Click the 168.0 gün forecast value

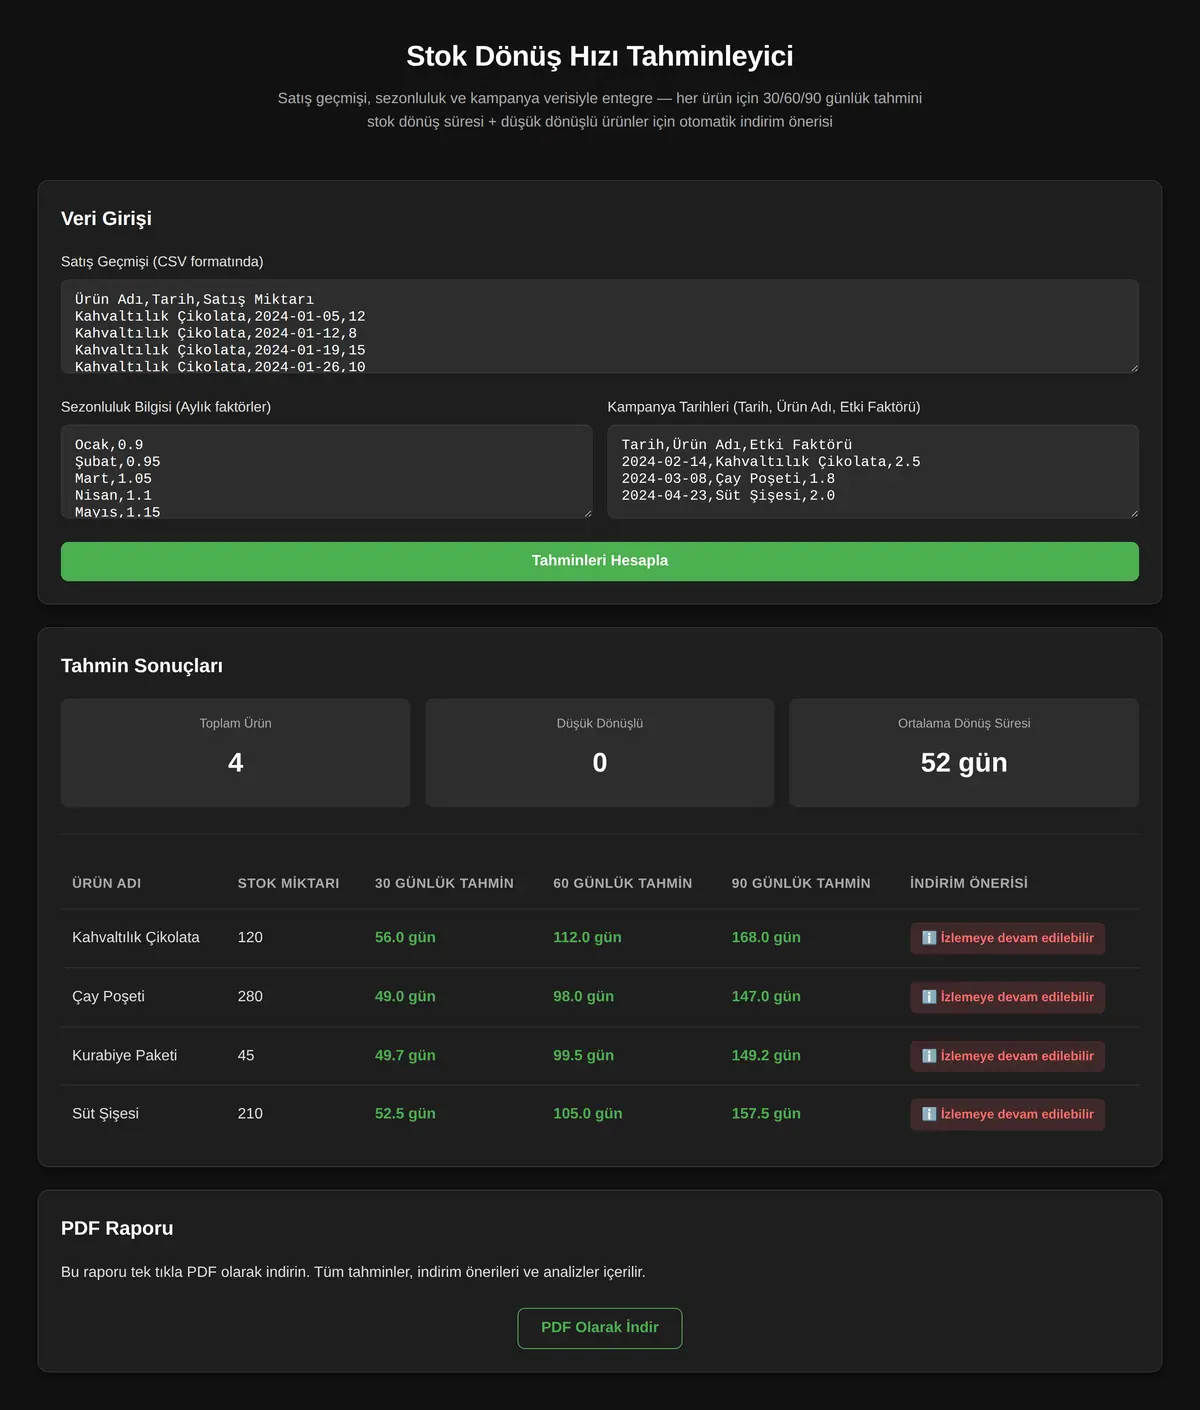coord(766,937)
